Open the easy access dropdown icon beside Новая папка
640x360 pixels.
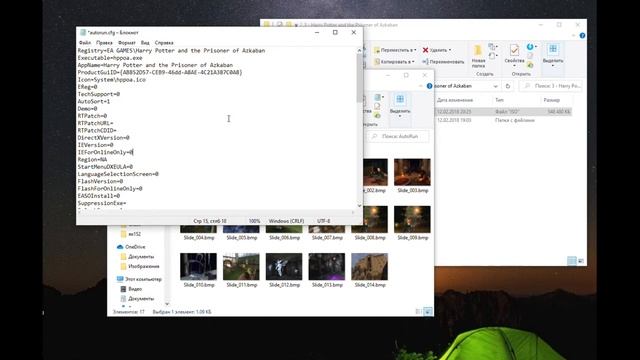tap(492, 56)
